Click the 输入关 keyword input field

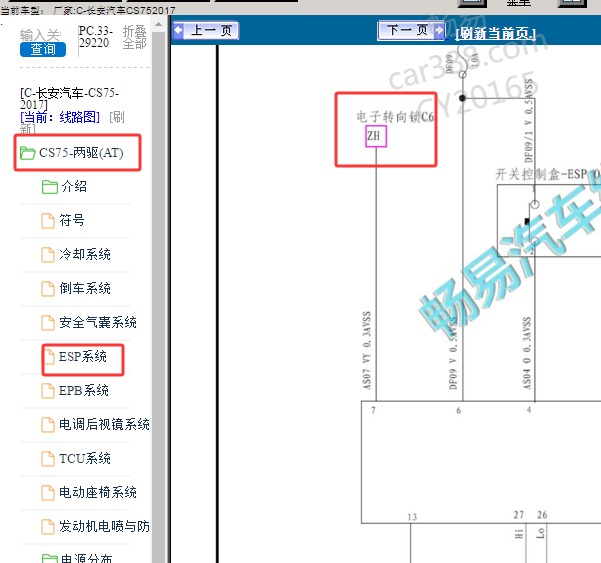tap(40, 35)
